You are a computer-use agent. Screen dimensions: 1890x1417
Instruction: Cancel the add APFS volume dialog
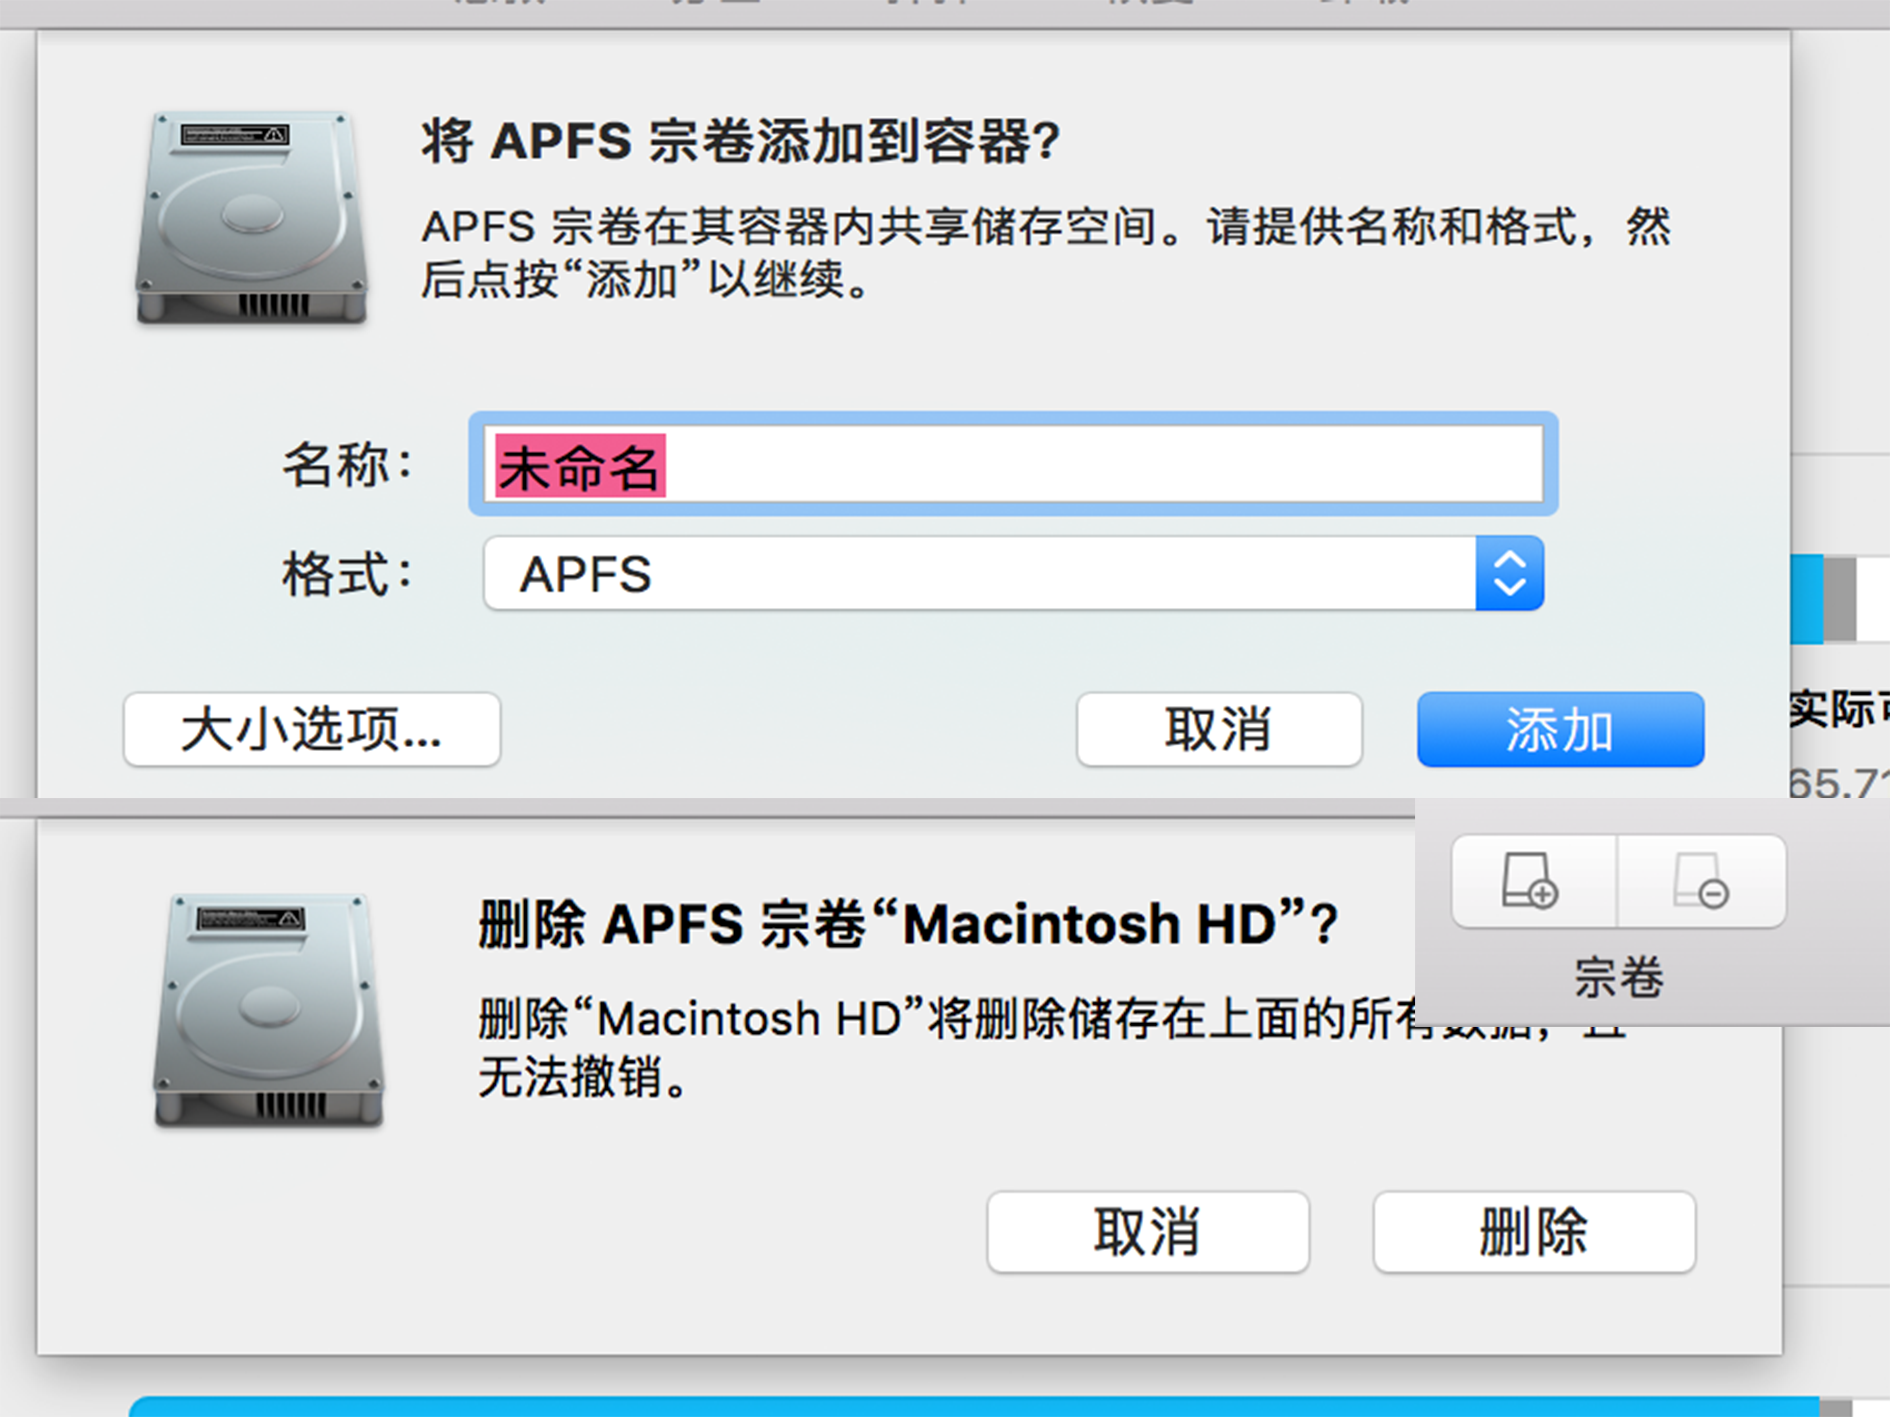click(x=1219, y=730)
